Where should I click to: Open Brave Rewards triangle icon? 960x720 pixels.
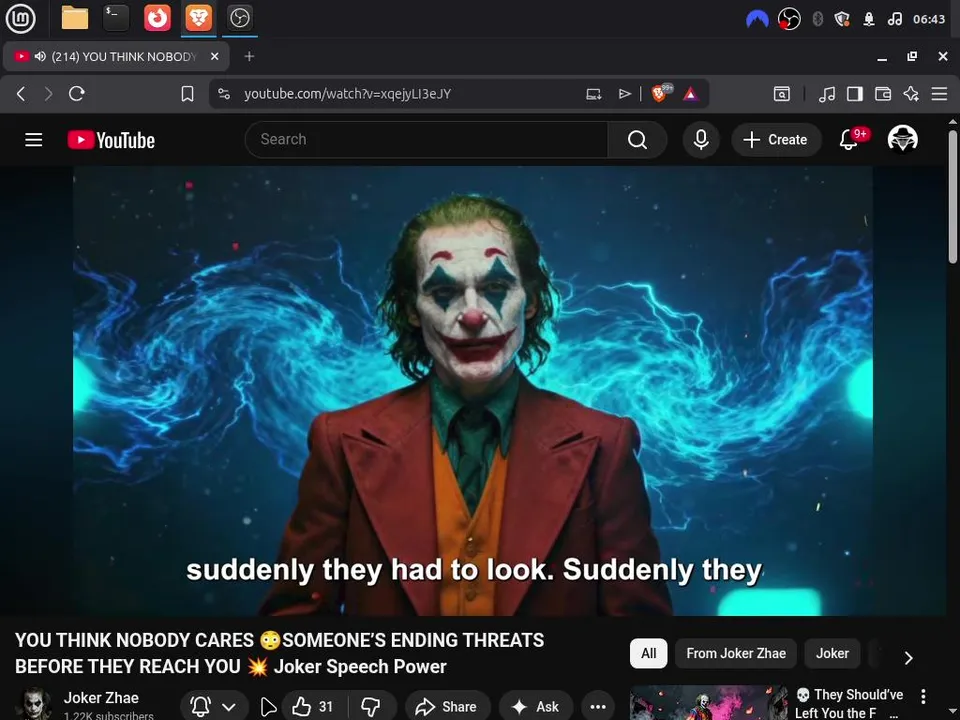tap(691, 94)
